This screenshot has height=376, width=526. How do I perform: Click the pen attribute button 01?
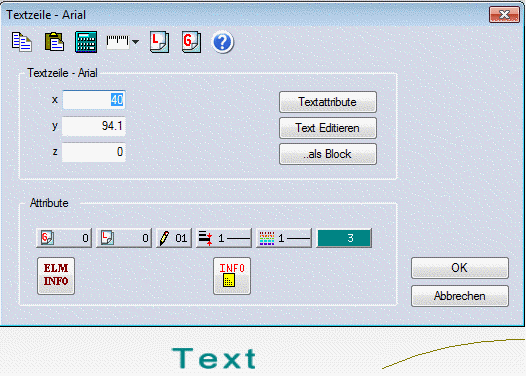coord(174,238)
